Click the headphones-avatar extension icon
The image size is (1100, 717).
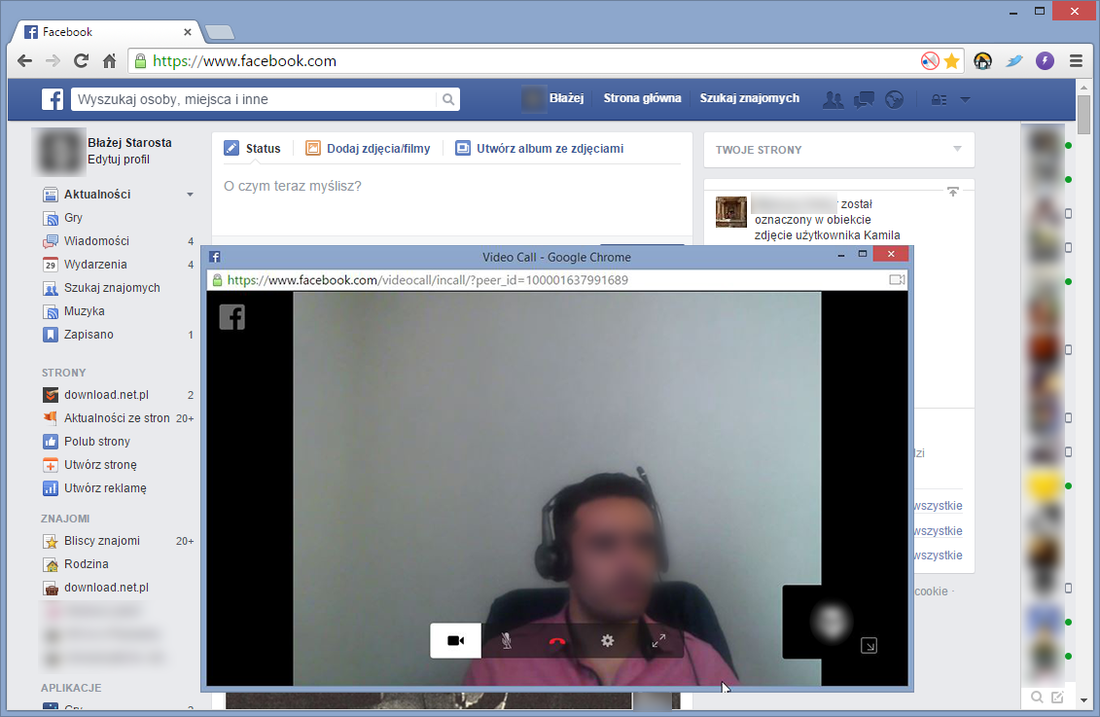(x=983, y=61)
